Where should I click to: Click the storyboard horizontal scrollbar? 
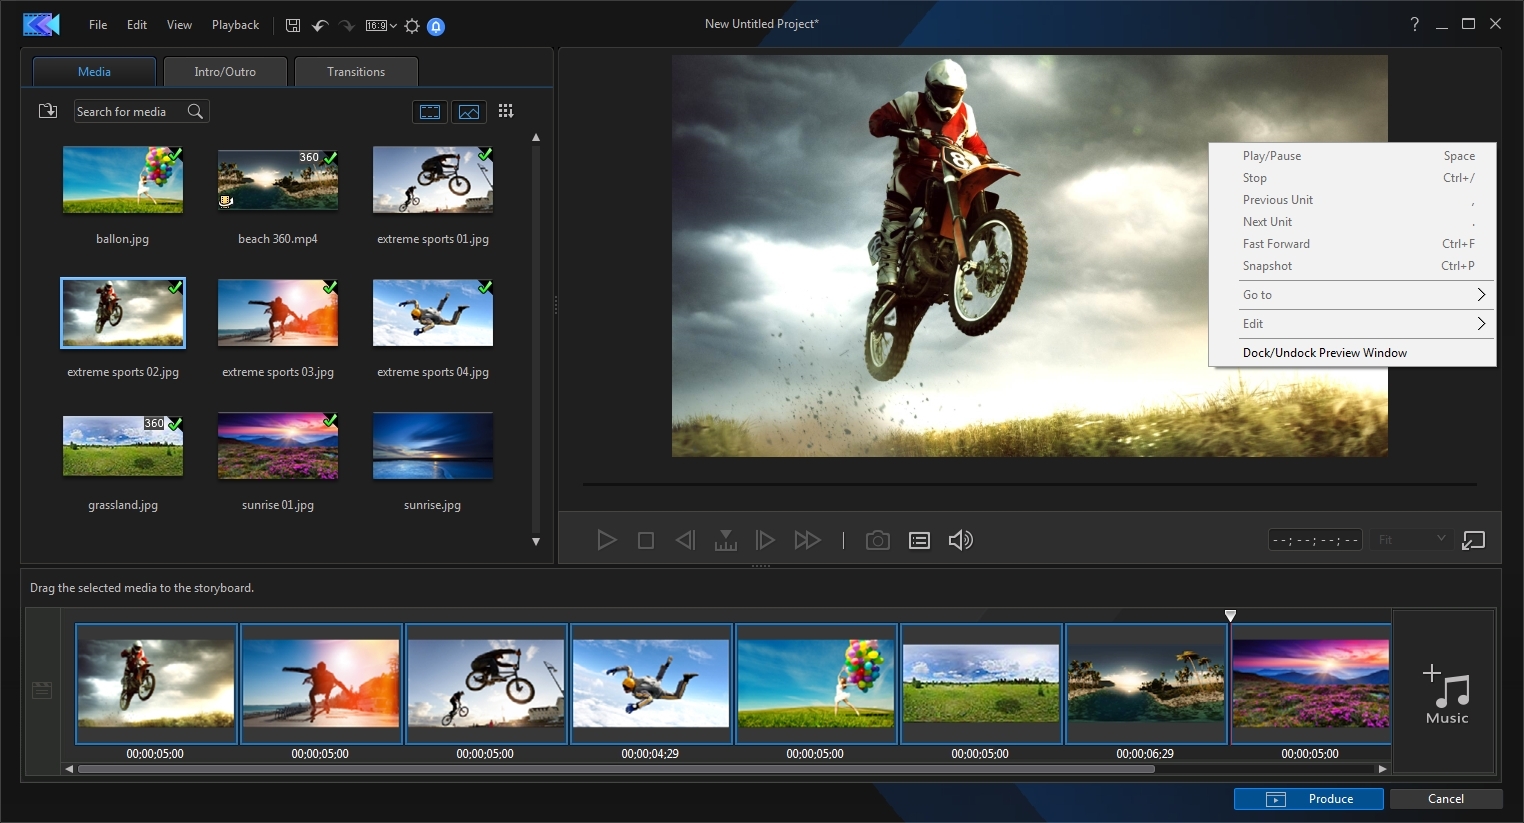tap(616, 769)
